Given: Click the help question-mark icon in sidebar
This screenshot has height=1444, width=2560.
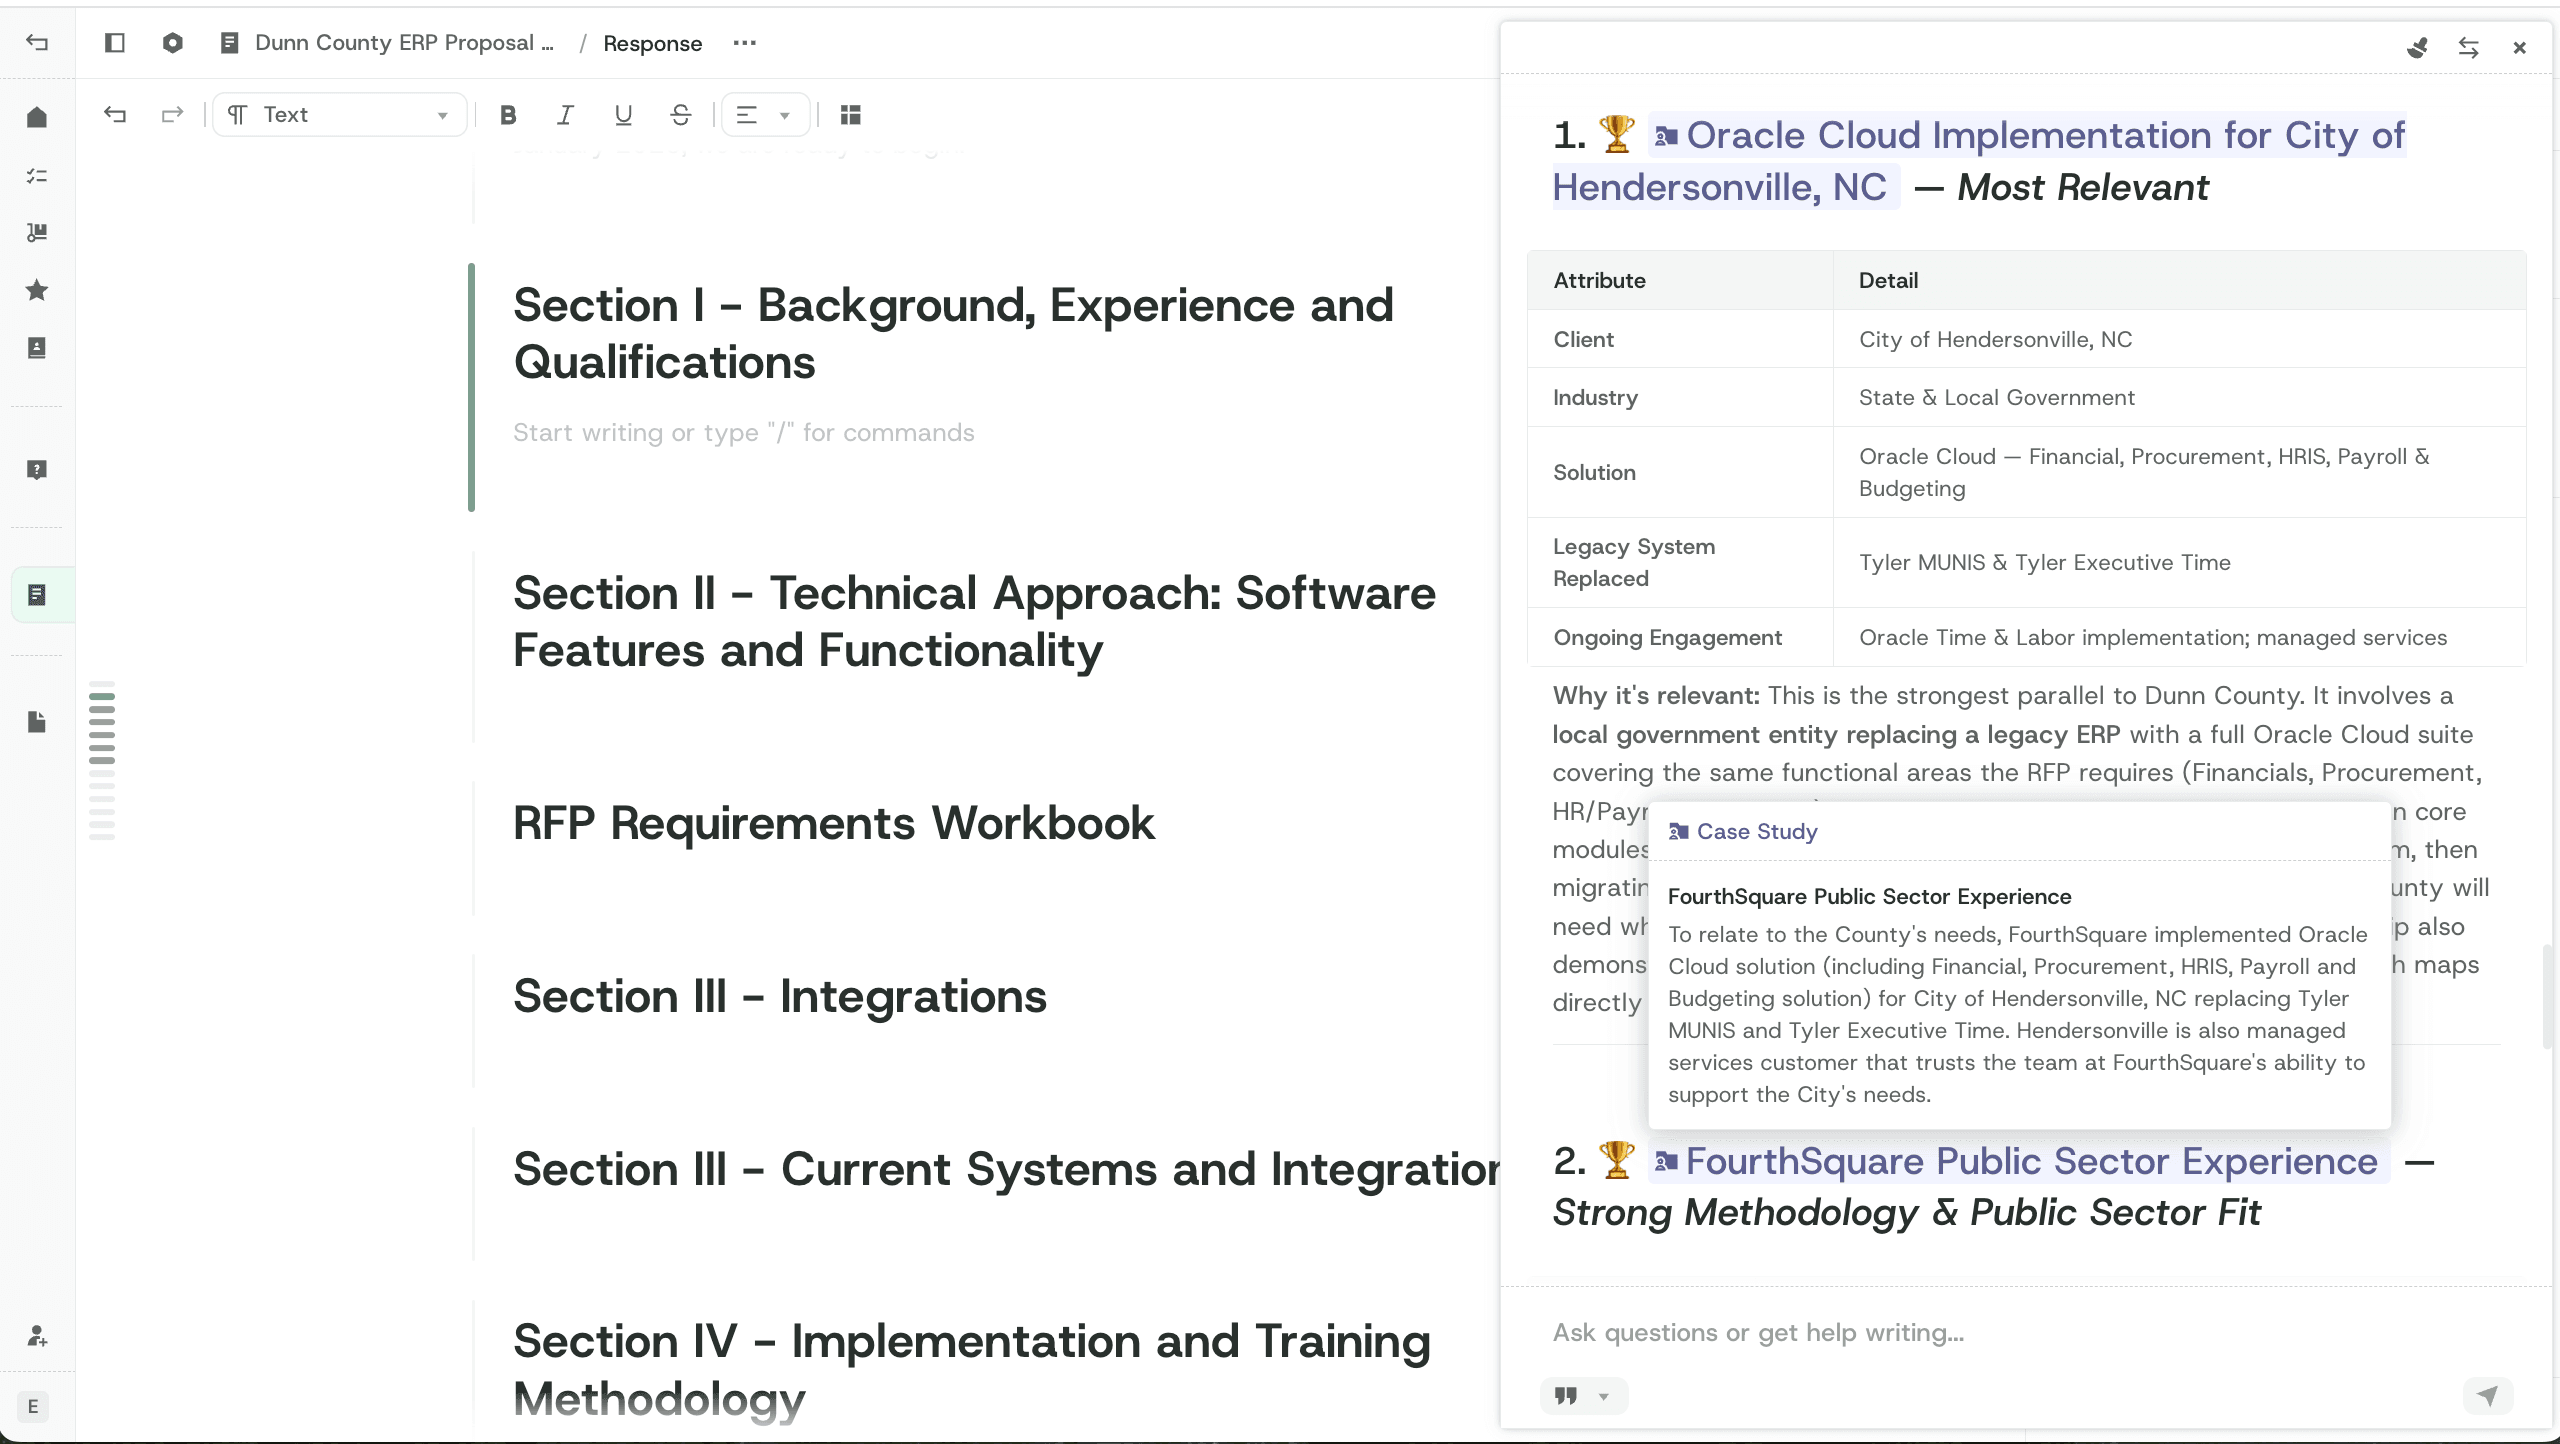Looking at the screenshot, I should [37, 469].
